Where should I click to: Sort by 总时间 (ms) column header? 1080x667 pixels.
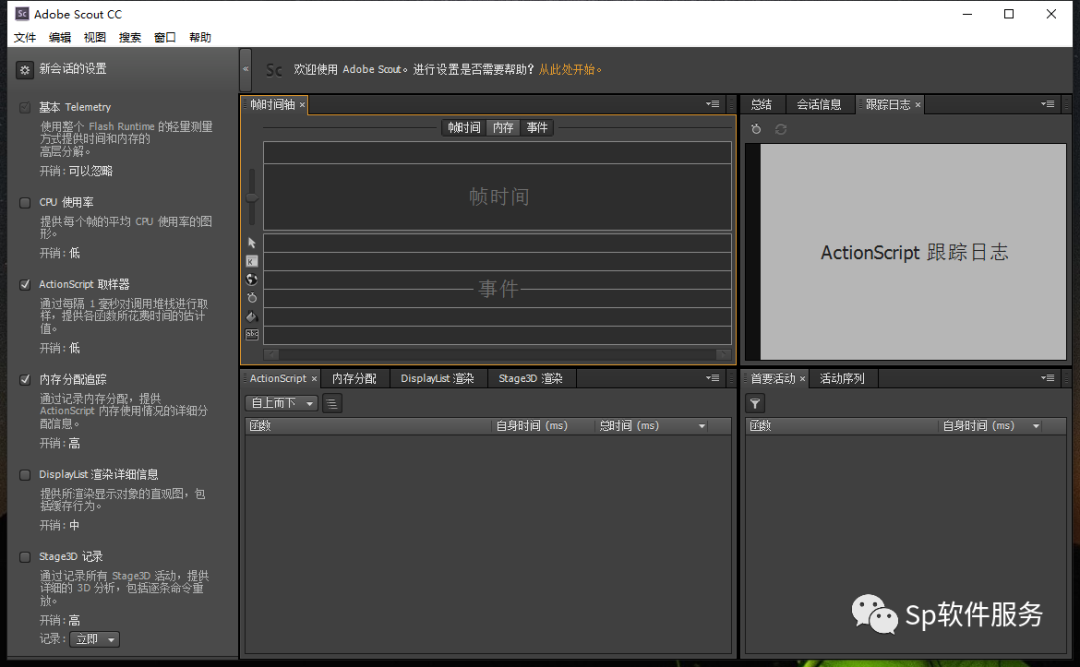pyautogui.click(x=652, y=427)
